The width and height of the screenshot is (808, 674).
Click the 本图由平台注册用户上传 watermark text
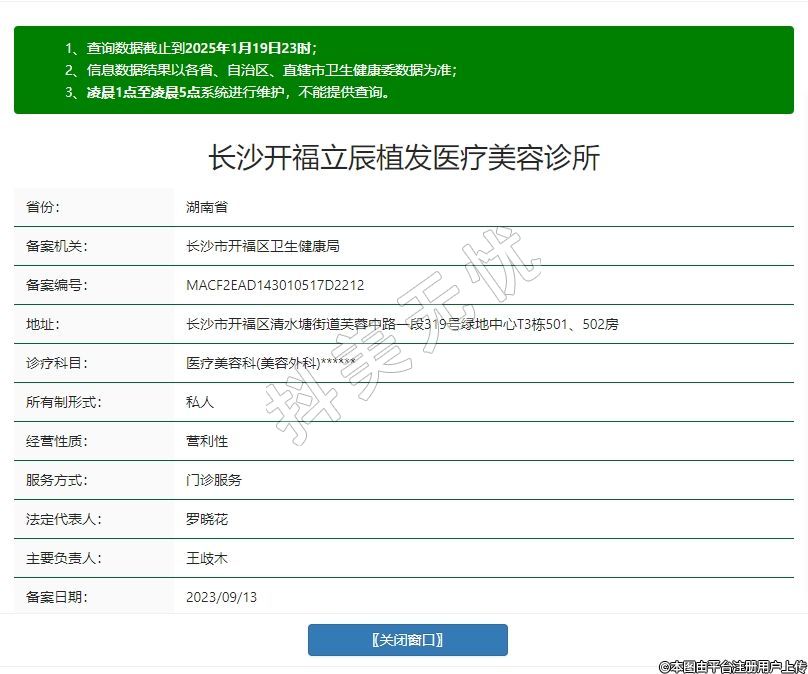click(732, 665)
